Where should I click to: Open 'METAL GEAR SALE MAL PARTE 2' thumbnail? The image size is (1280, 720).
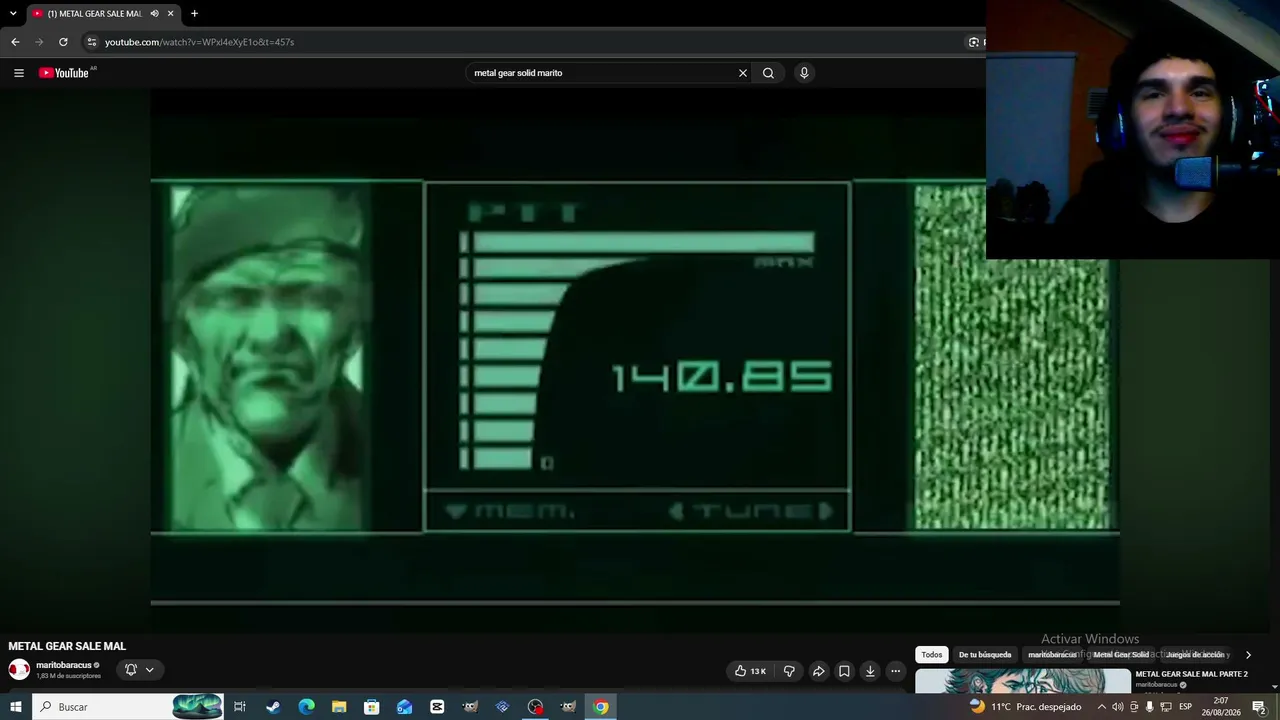coord(1022,682)
